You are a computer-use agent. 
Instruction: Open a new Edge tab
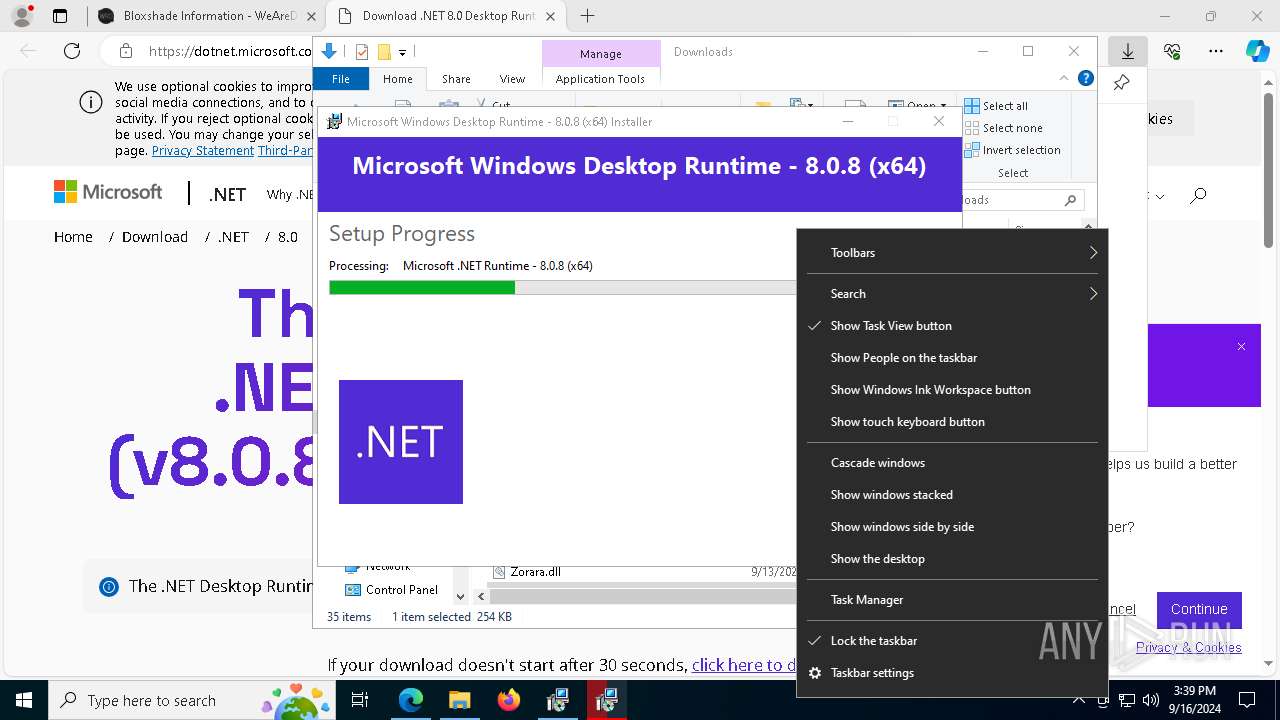tap(588, 16)
